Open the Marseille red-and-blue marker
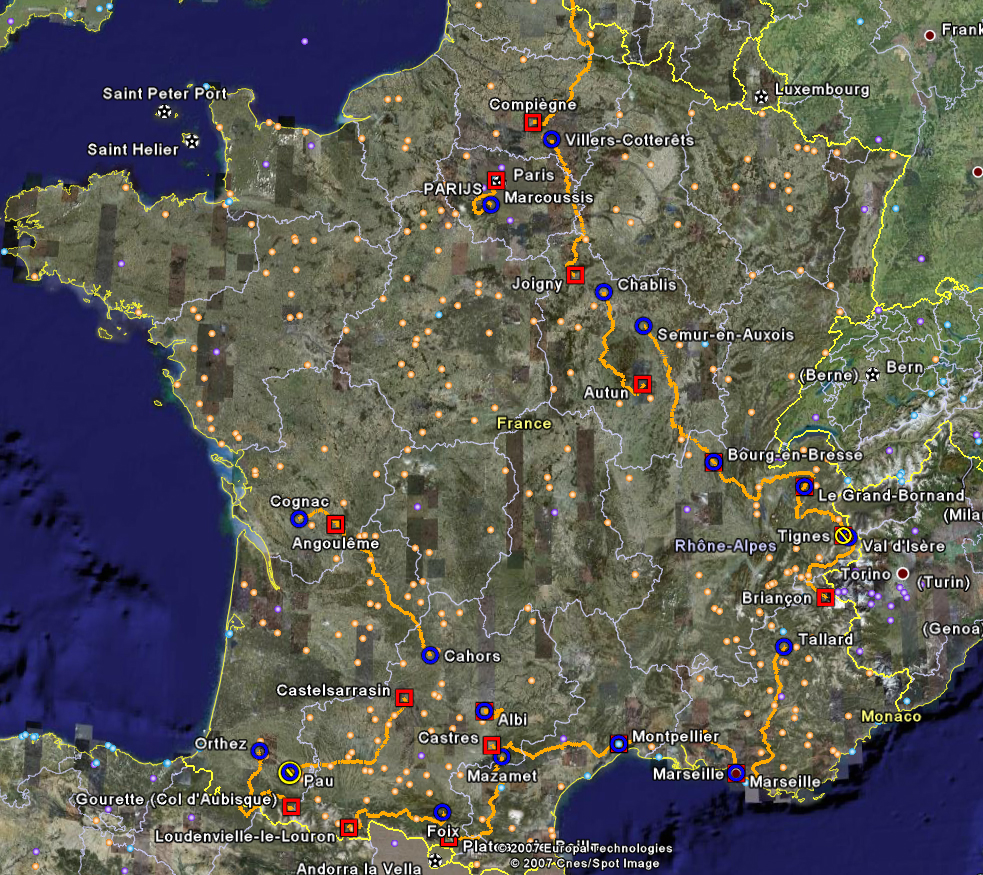 point(736,773)
